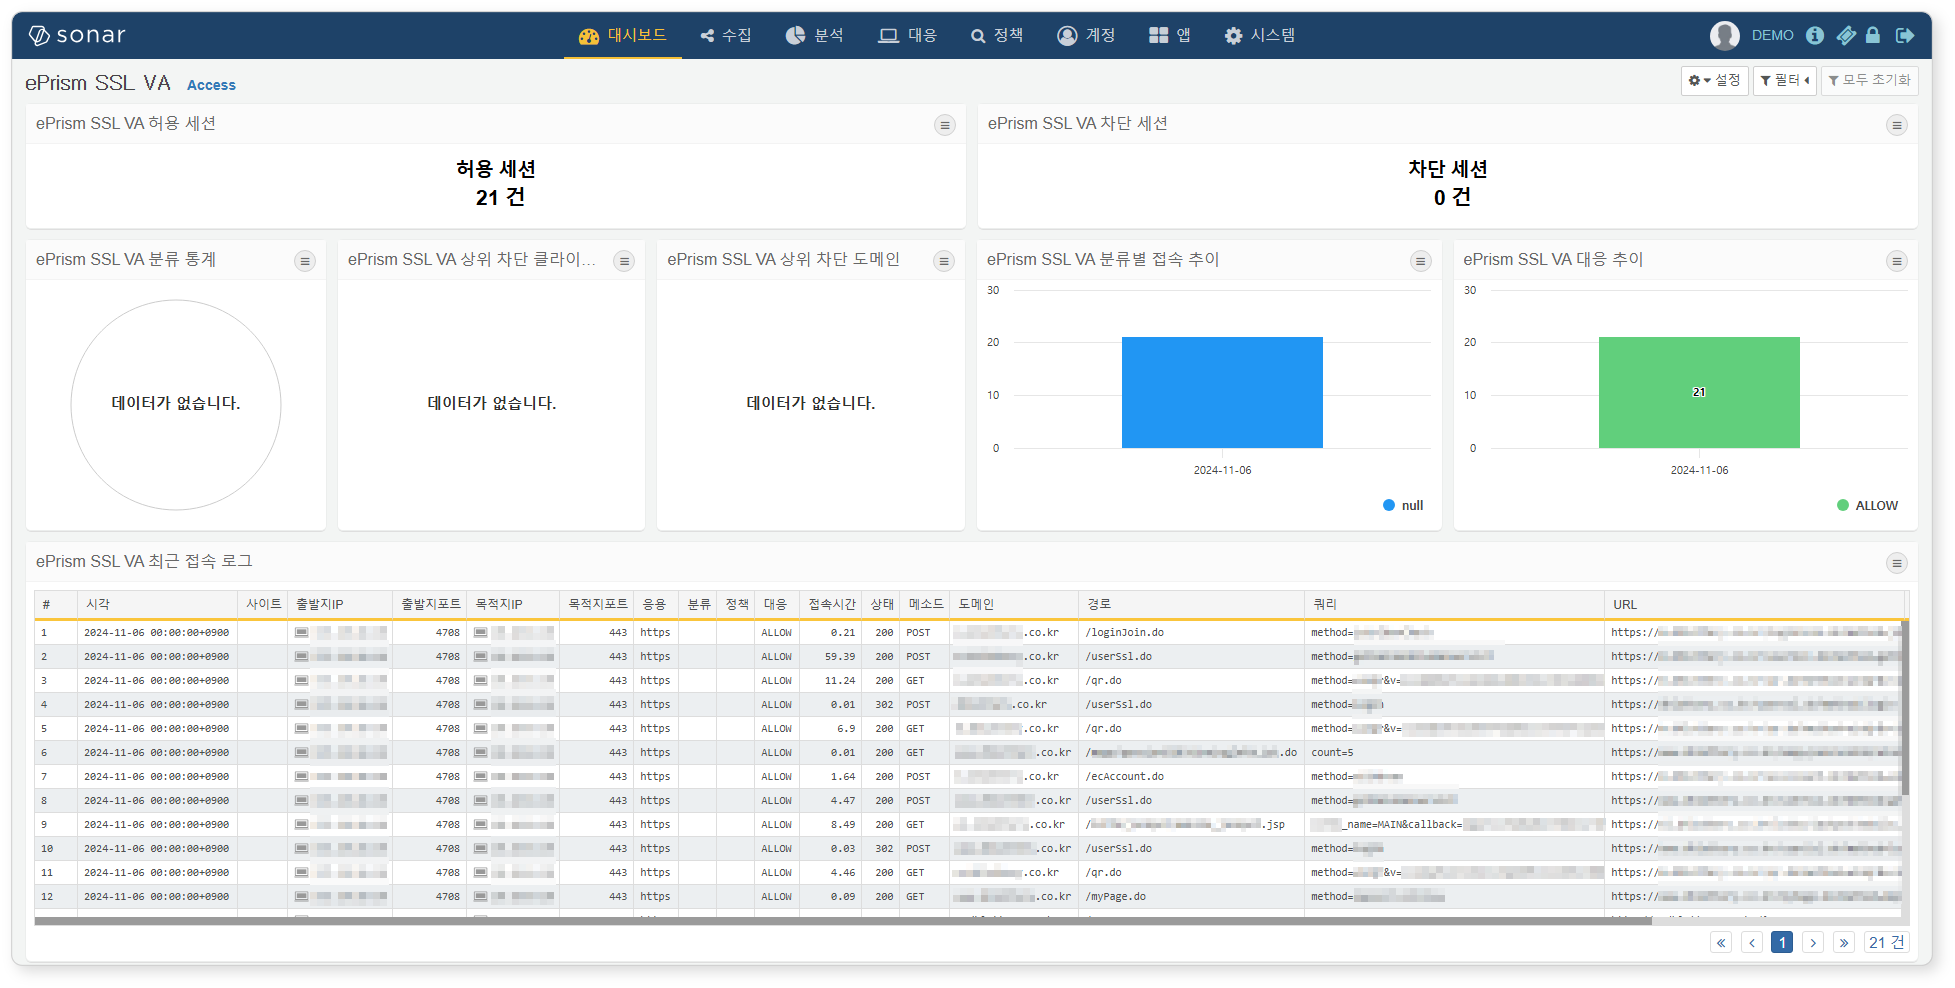Open menu of 최근 접속 로그 panel

(1896, 563)
